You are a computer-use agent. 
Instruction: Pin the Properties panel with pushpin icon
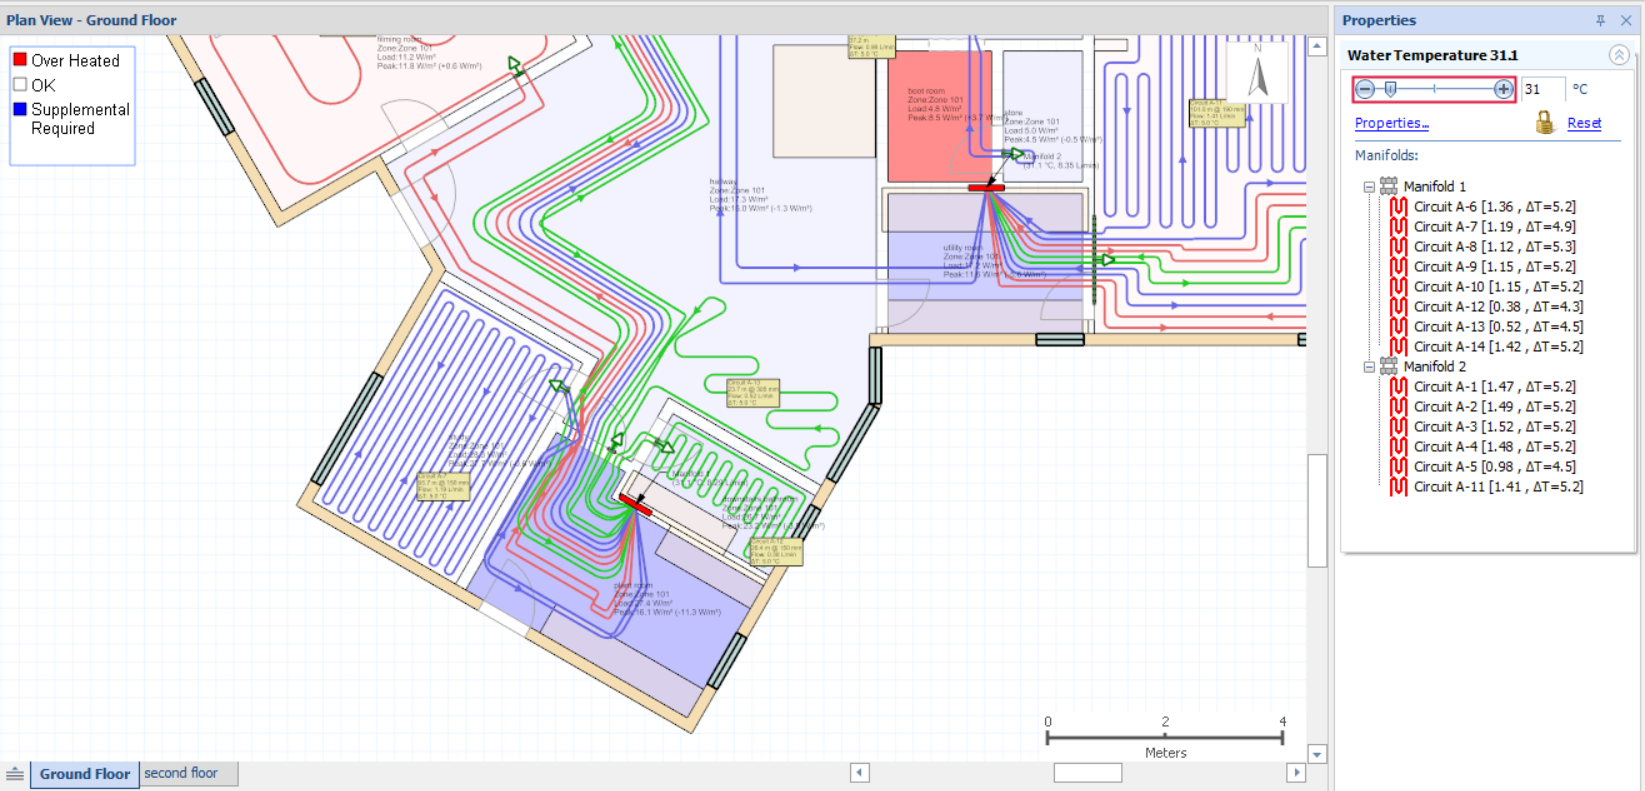tap(1600, 20)
